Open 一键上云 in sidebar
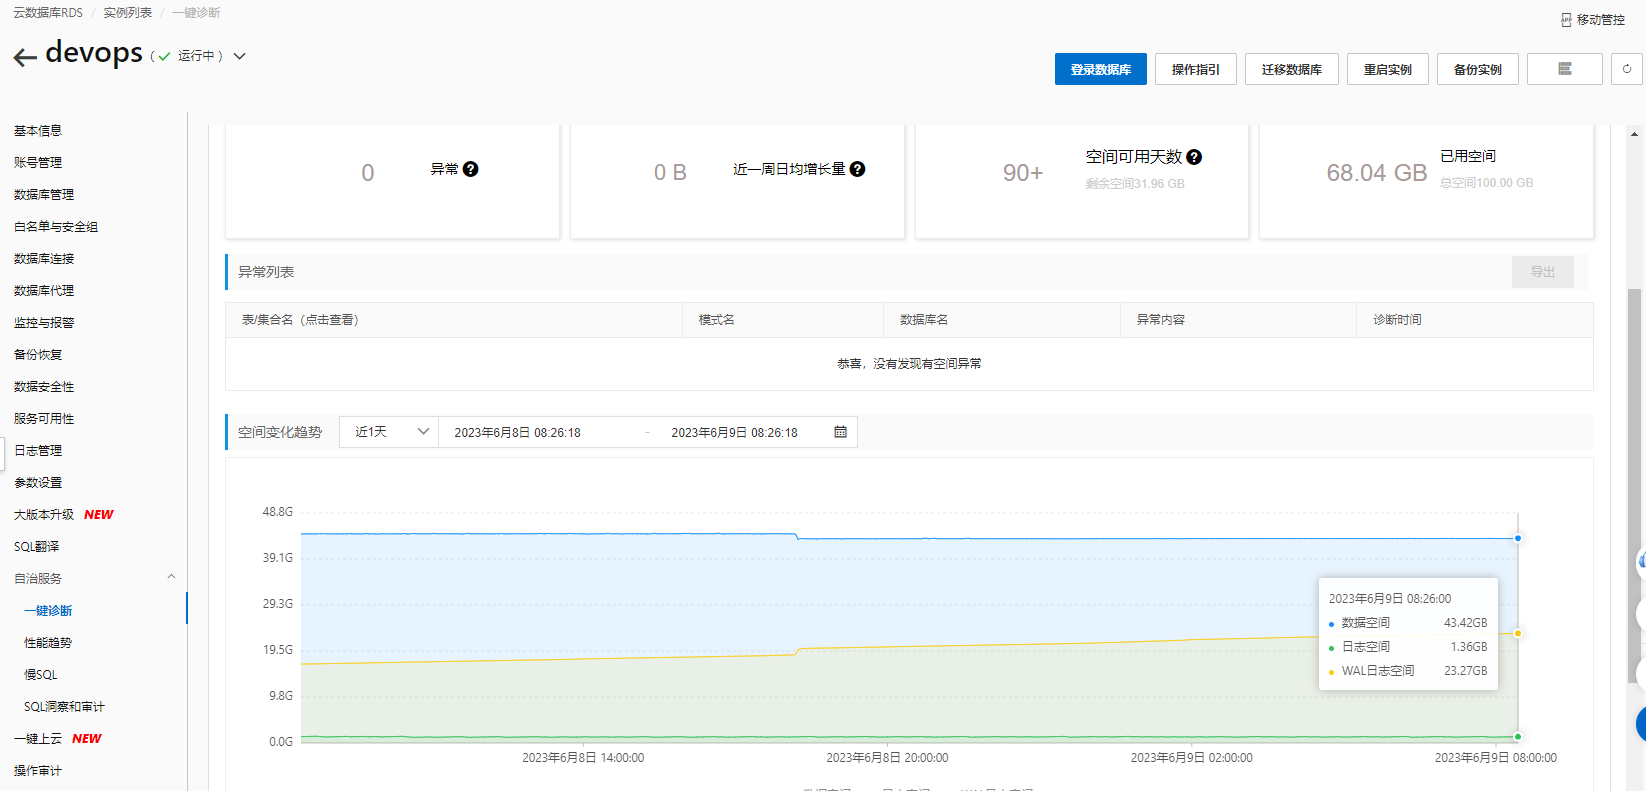 pyautogui.click(x=38, y=739)
